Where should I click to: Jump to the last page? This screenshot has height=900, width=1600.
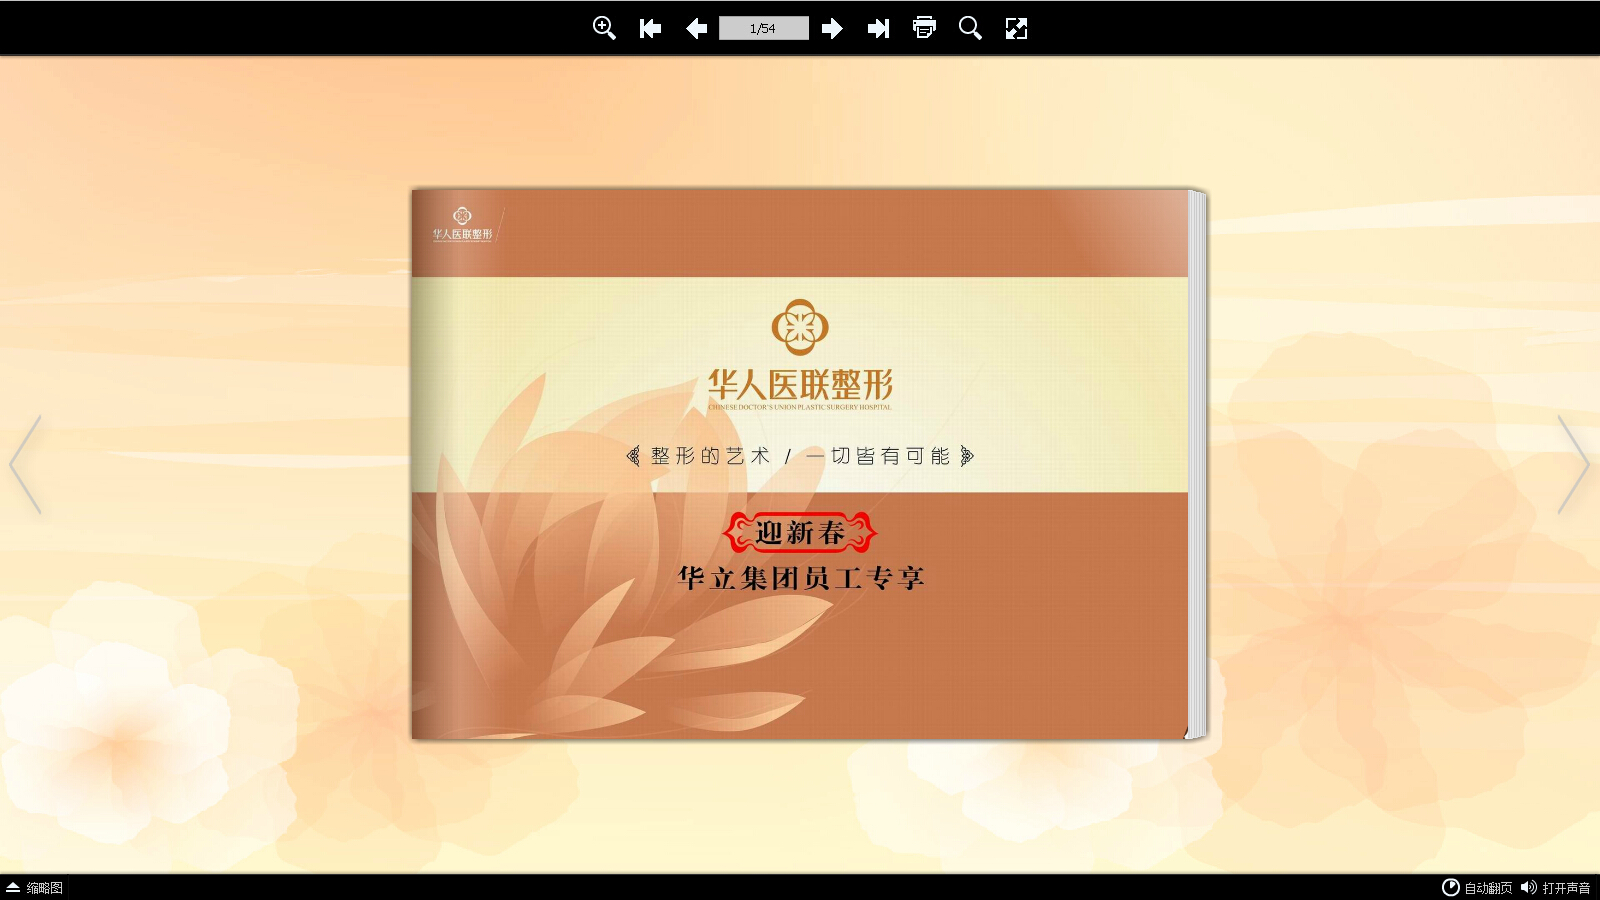pyautogui.click(x=878, y=29)
